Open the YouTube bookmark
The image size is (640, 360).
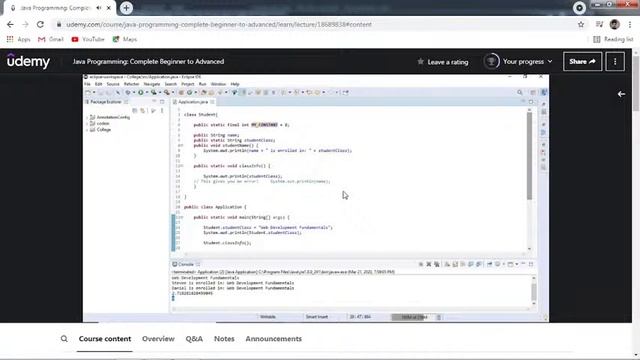coord(88,39)
